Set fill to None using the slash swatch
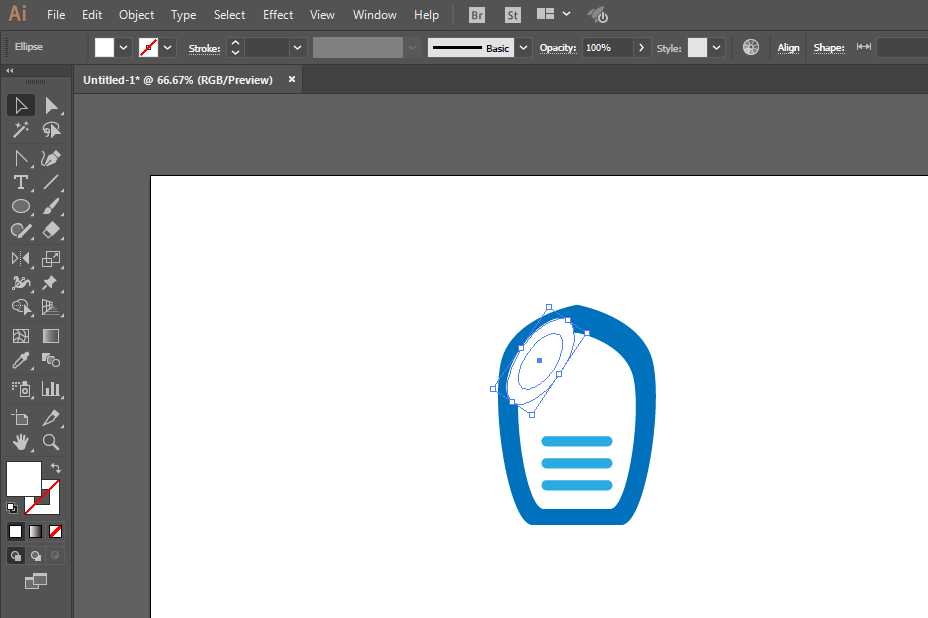This screenshot has width=928, height=618. [55, 531]
